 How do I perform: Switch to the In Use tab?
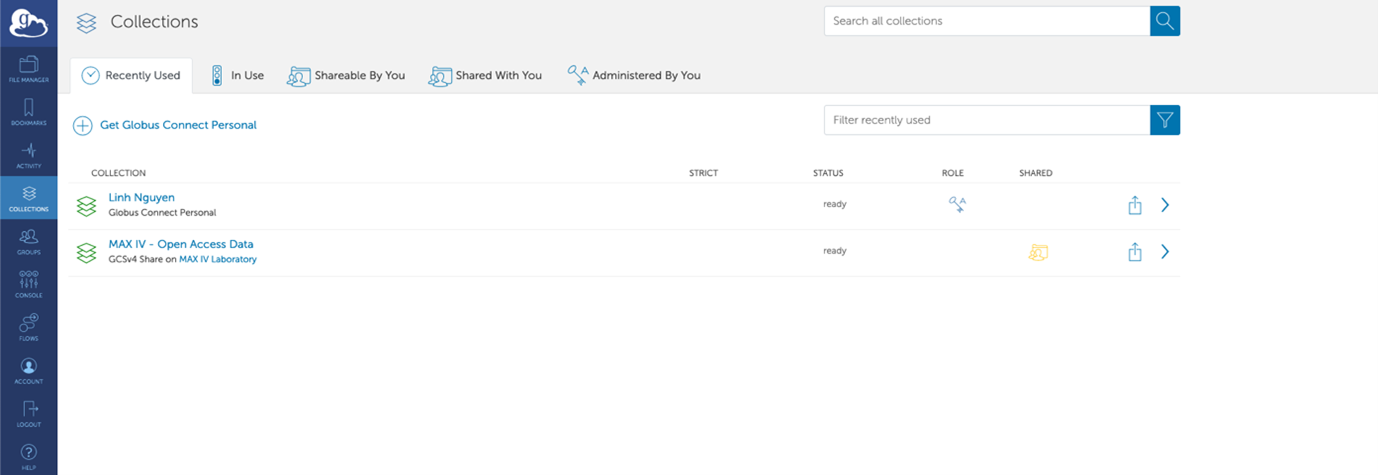click(x=236, y=75)
